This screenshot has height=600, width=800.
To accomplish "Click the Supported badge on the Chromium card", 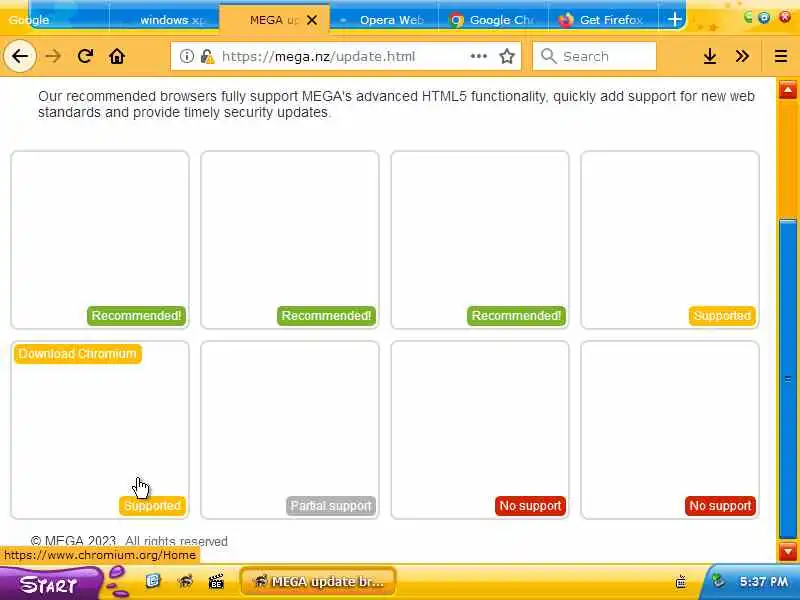I will [152, 506].
